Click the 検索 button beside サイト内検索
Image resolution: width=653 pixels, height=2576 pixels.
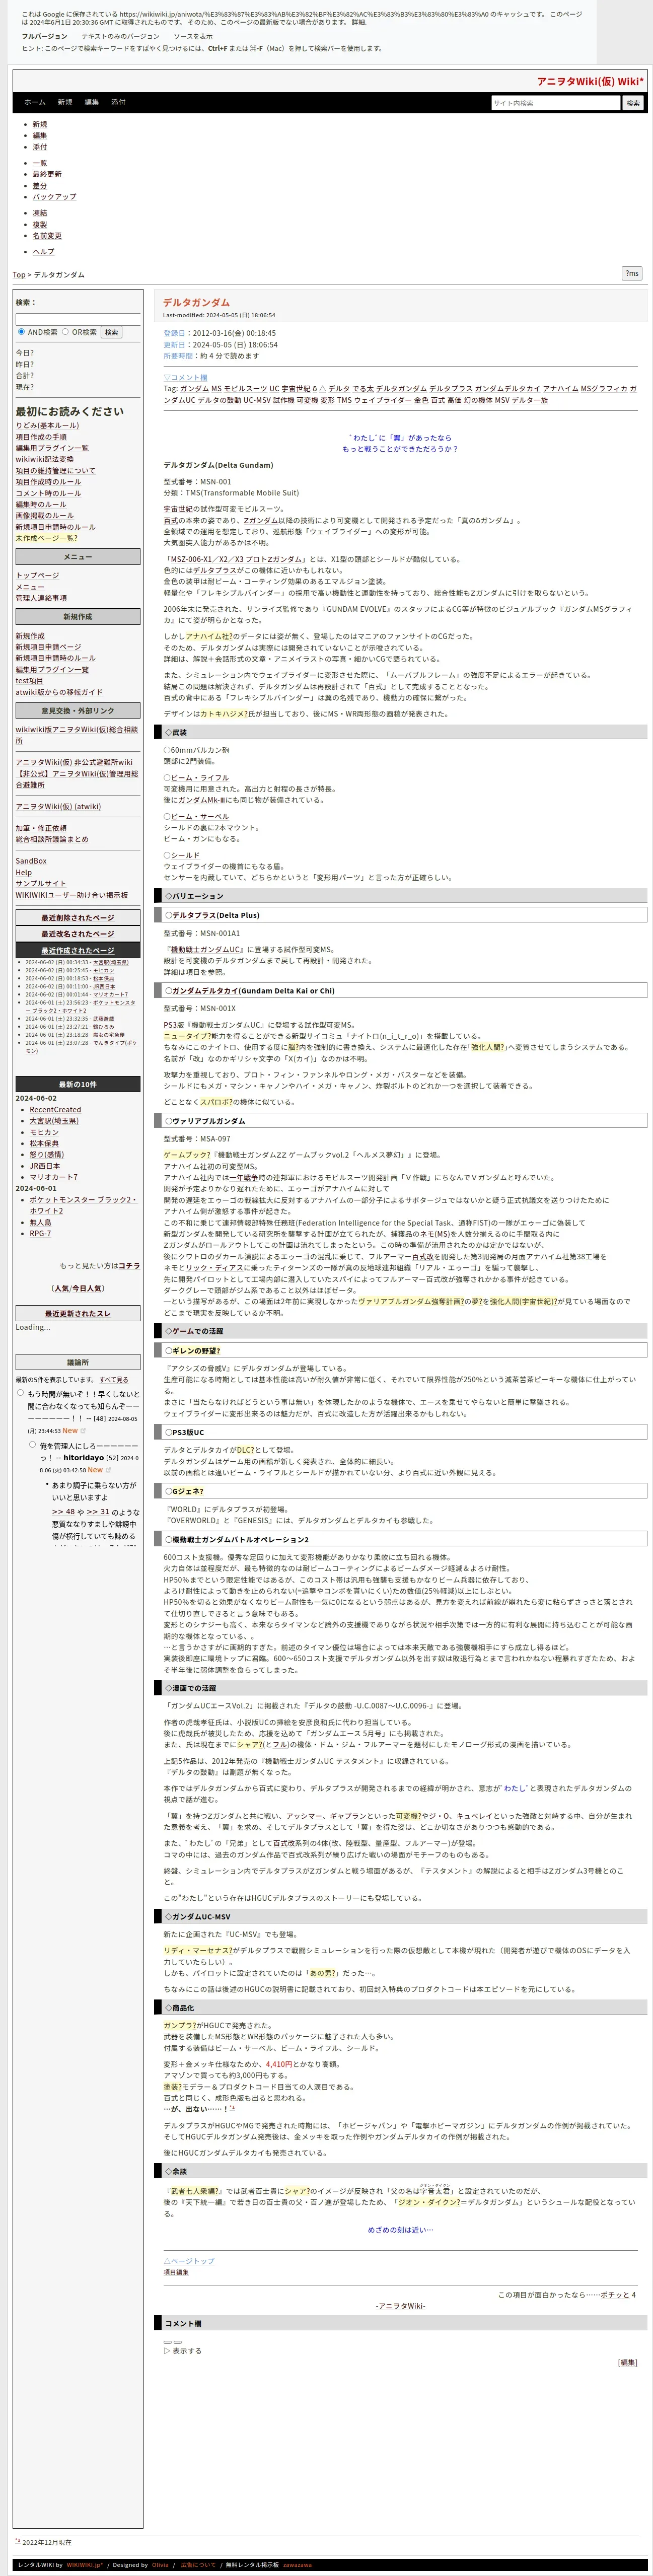(x=632, y=103)
